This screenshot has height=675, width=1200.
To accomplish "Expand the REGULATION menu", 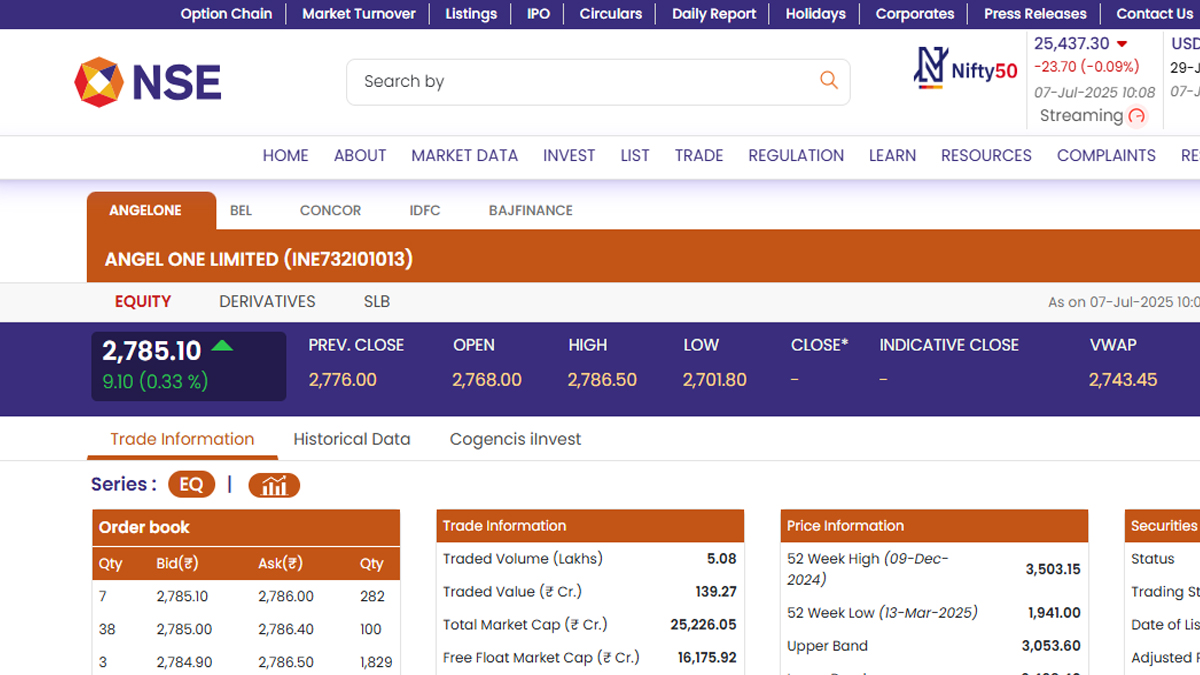I will (x=796, y=155).
